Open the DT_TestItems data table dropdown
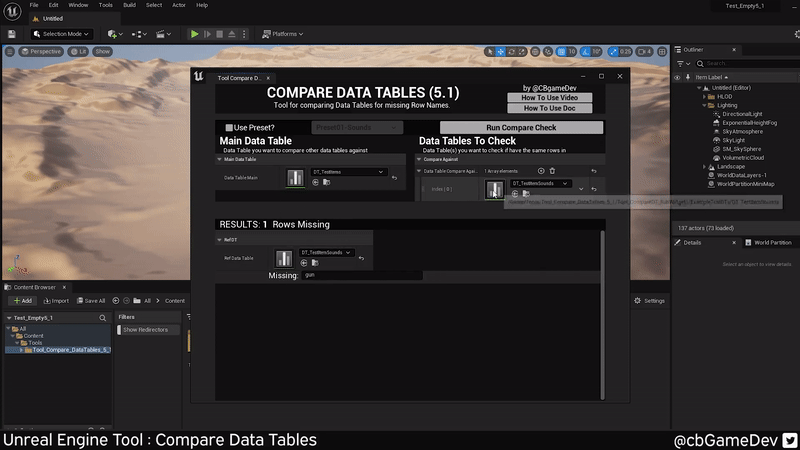The image size is (800, 450). click(x=348, y=172)
